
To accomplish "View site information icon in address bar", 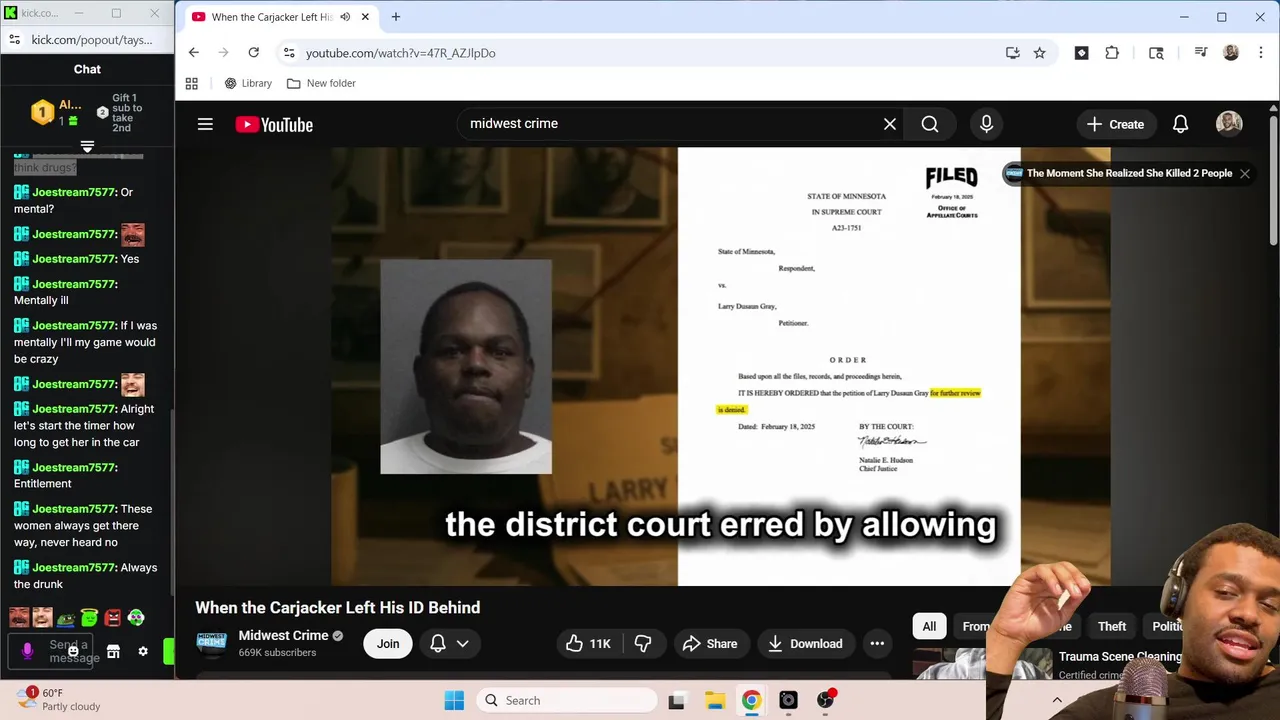I will pos(289,53).
